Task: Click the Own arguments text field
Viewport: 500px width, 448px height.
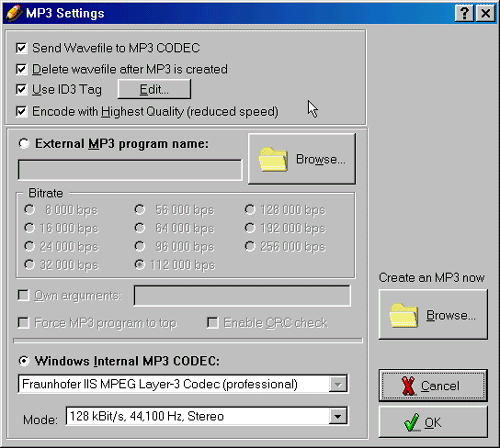Action: click(242, 295)
